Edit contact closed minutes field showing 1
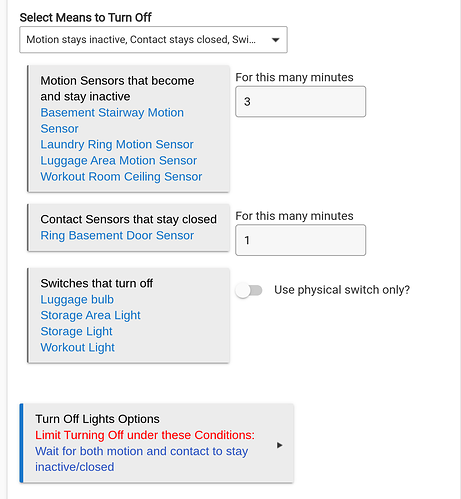The width and height of the screenshot is (461, 499). pyautogui.click(x=300, y=240)
